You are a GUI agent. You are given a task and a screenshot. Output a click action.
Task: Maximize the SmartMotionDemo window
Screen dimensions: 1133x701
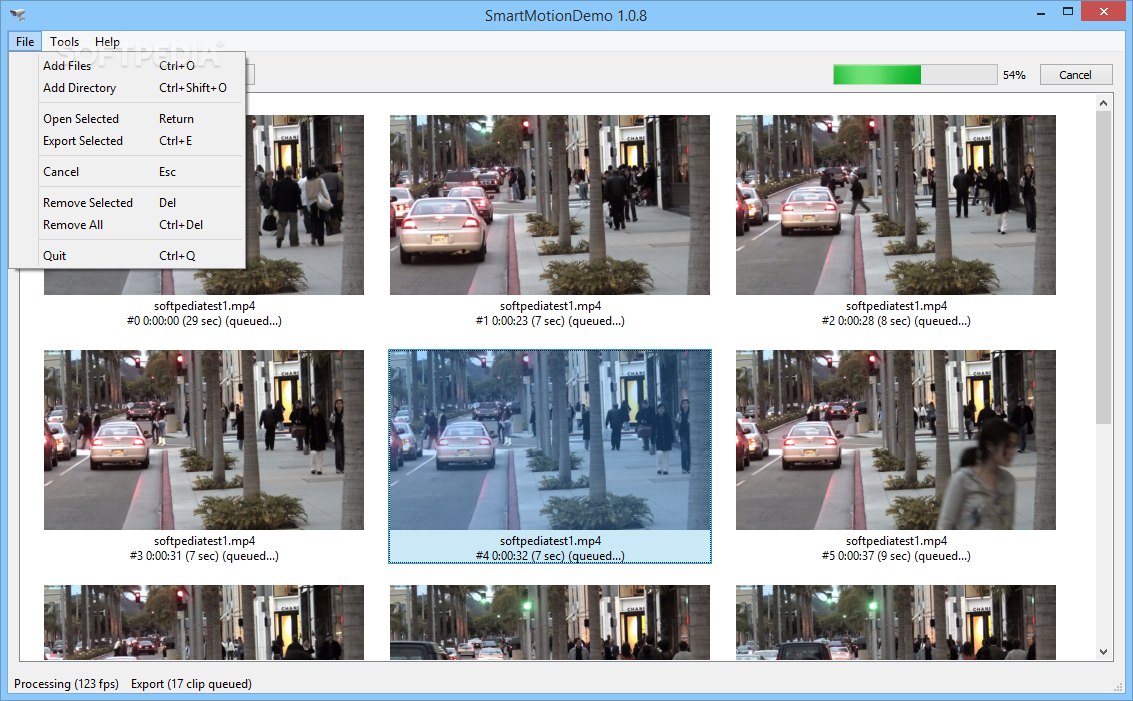1068,12
